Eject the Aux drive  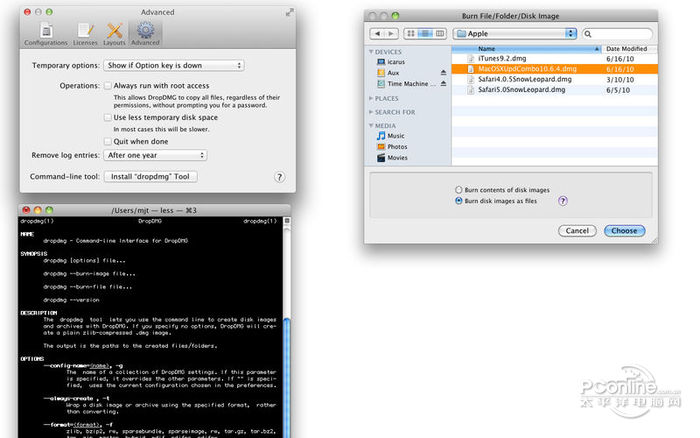(443, 73)
